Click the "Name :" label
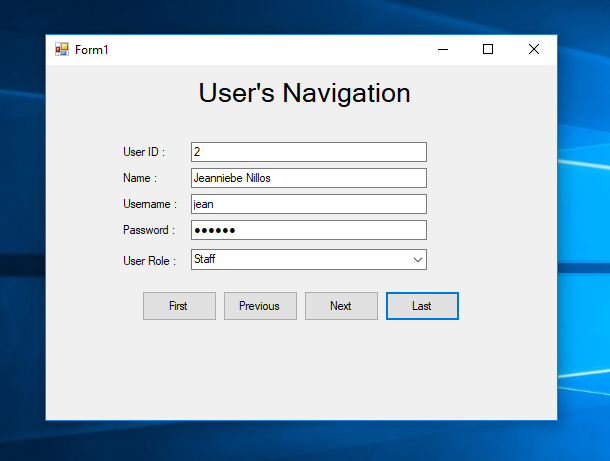The width and height of the screenshot is (610, 461). click(140, 178)
